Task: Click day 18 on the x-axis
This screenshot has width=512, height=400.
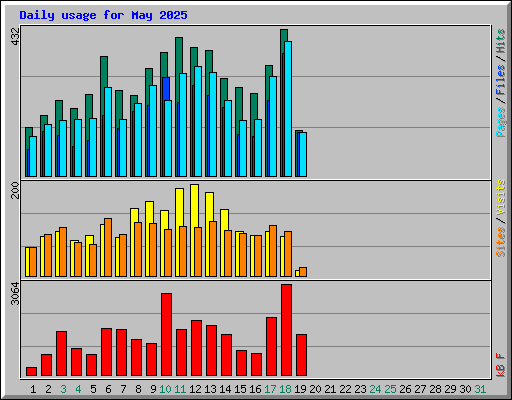Action: pyautogui.click(x=285, y=389)
